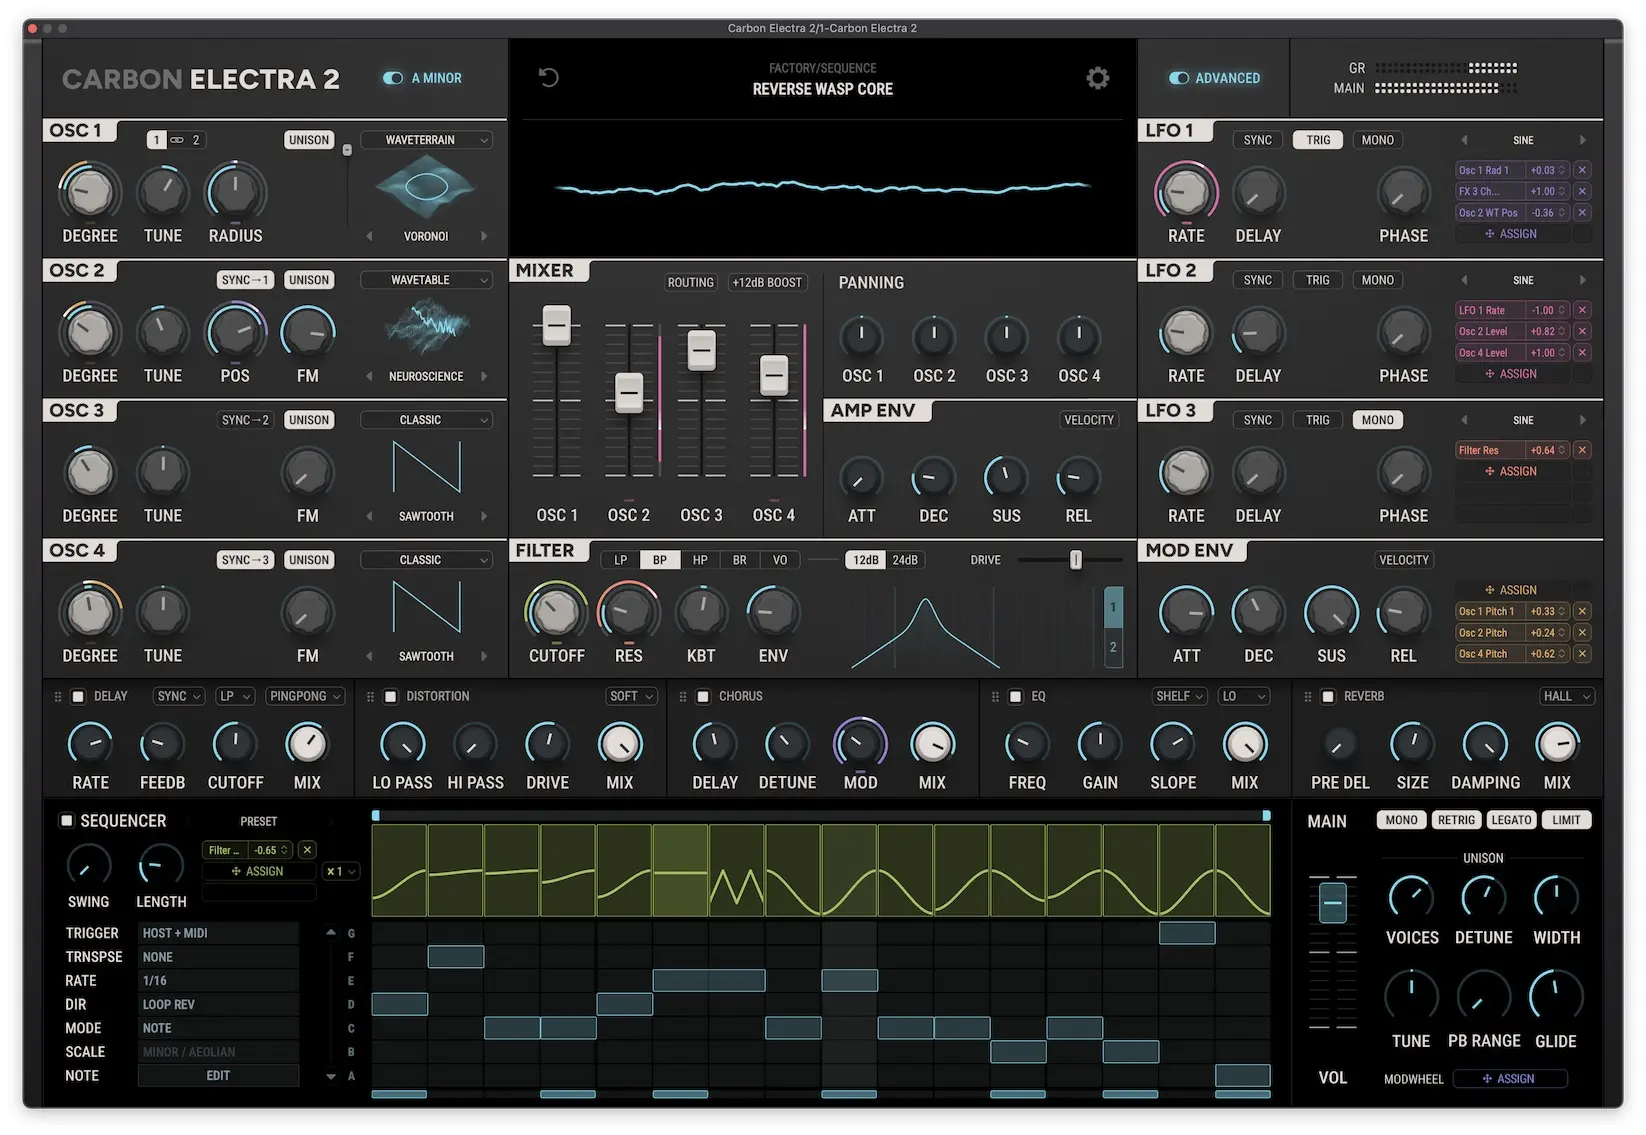Viewport: 1646px width, 1135px height.
Task: Select the BP filter type tab
Action: click(x=660, y=560)
